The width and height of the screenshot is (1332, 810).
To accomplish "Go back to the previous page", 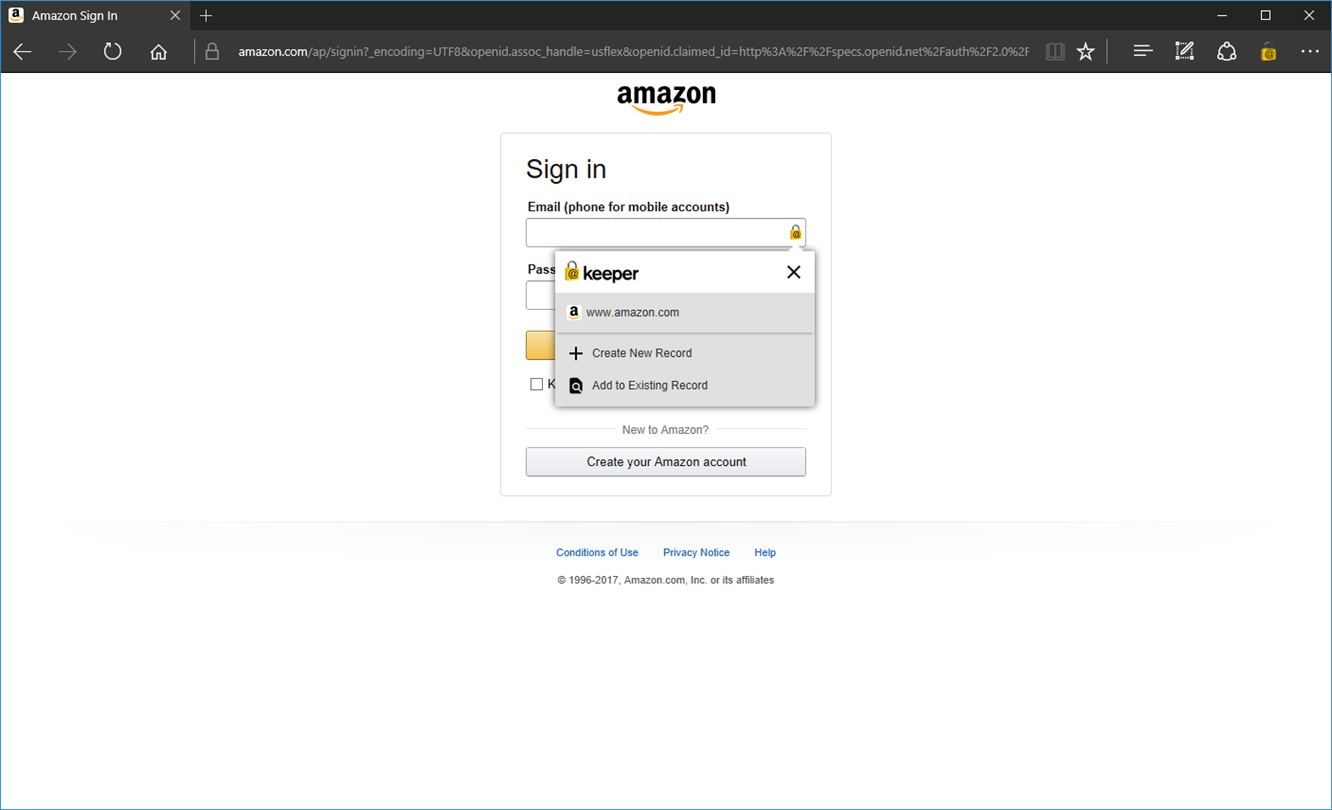I will 22,52.
